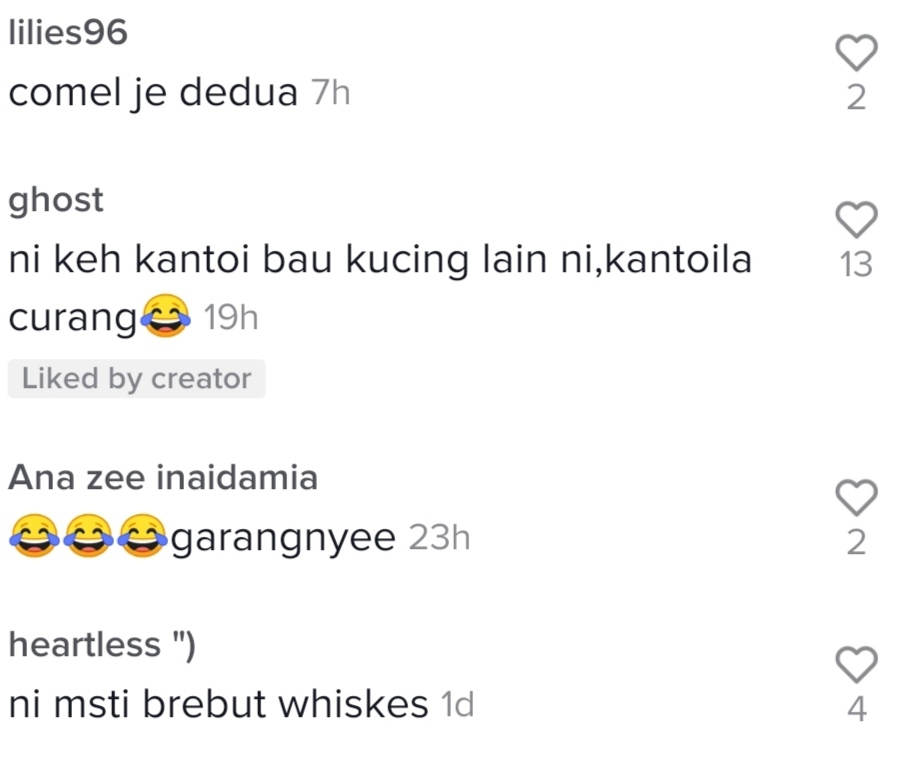Image resolution: width=900 pixels, height=775 pixels.
Task: Reply to the "comel je dedua" comment
Action: (153, 93)
